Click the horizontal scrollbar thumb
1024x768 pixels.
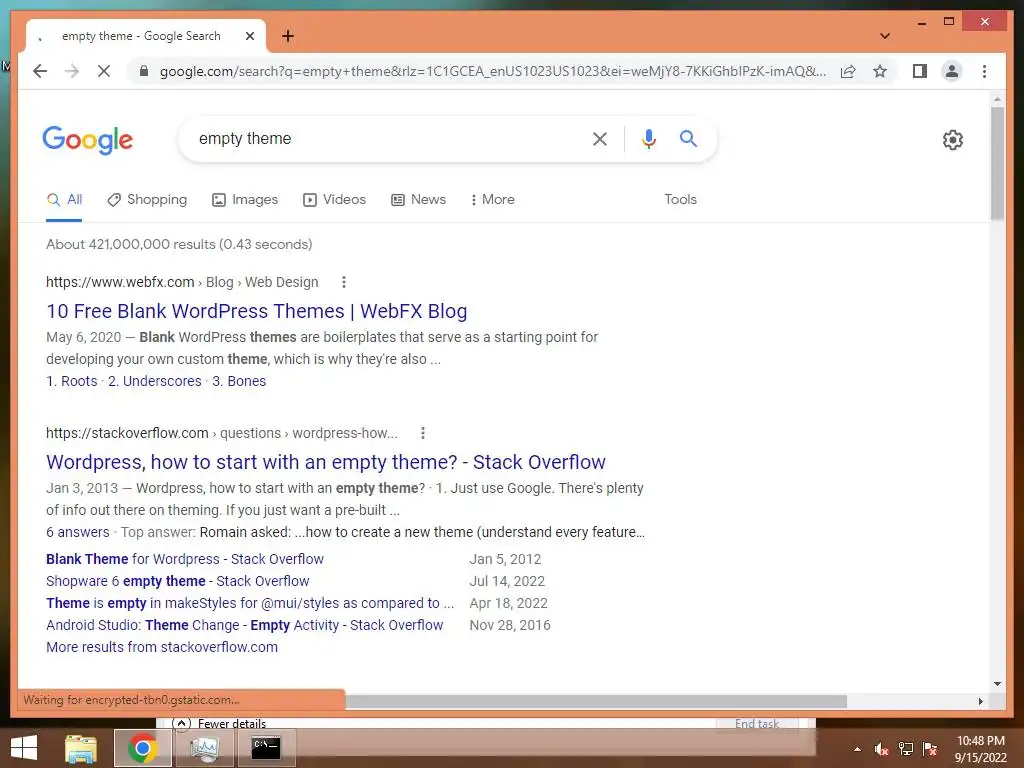[596, 701]
